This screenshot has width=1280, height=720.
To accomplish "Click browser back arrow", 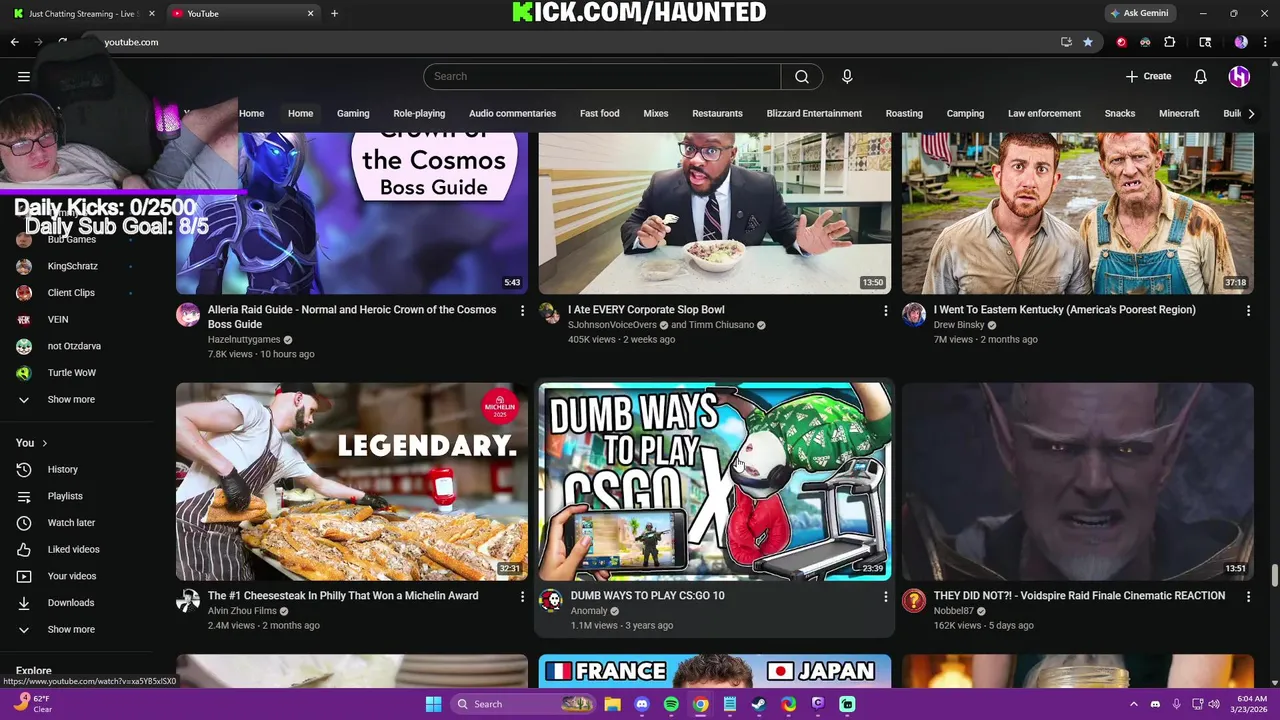I will point(15,42).
